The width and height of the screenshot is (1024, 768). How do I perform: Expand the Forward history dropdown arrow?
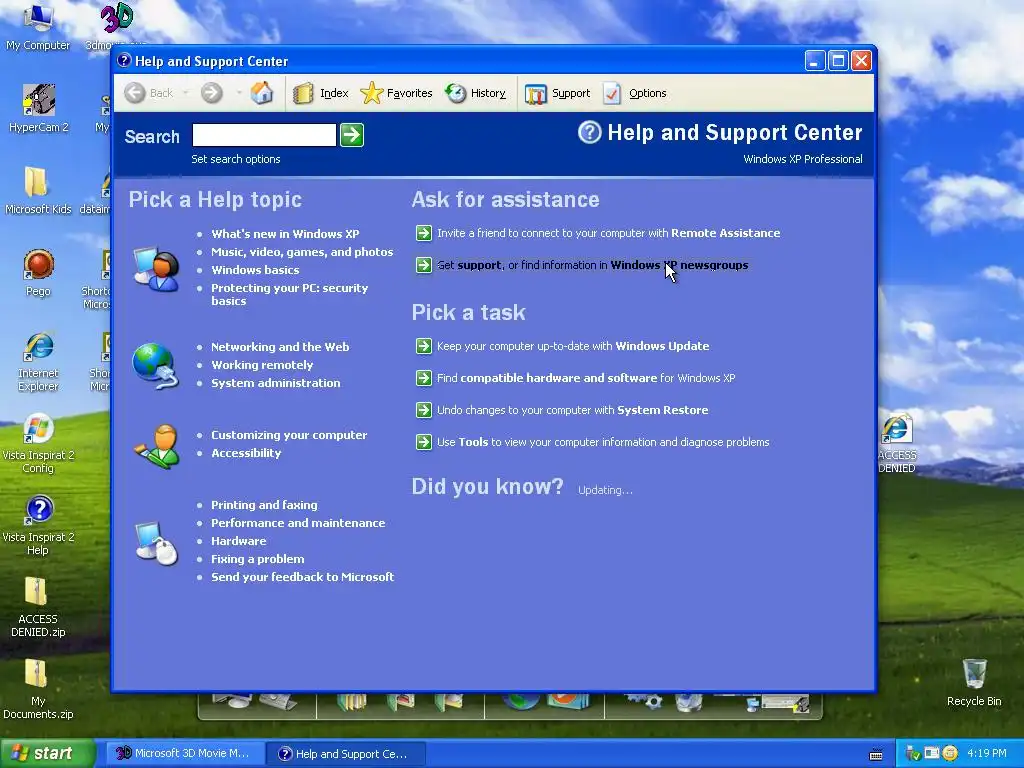239,93
